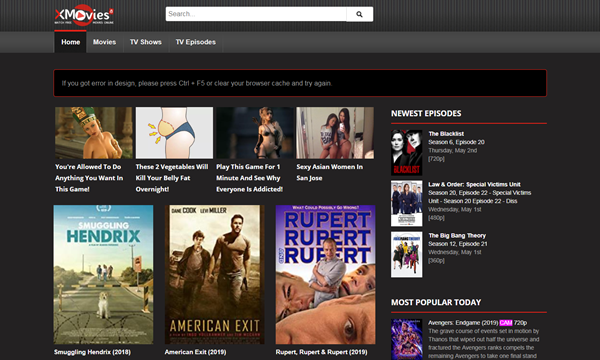Click 'These 2 Vegetables Will Kill' ad text
This screenshot has height=360, width=600.
pos(172,178)
